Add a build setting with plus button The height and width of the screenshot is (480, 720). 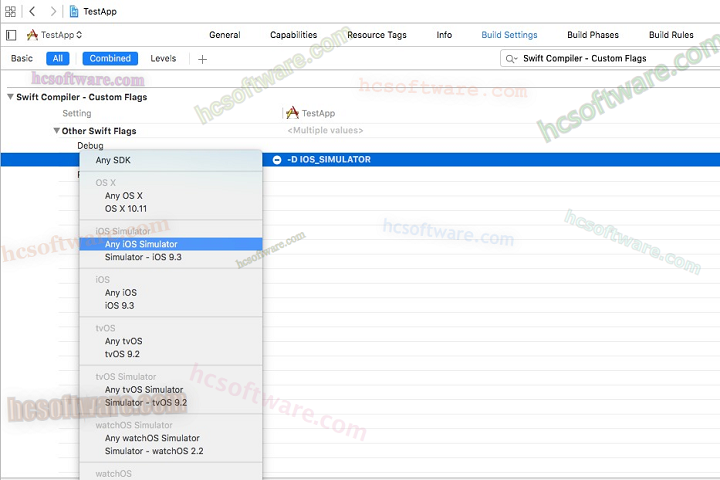pyautogui.click(x=202, y=59)
